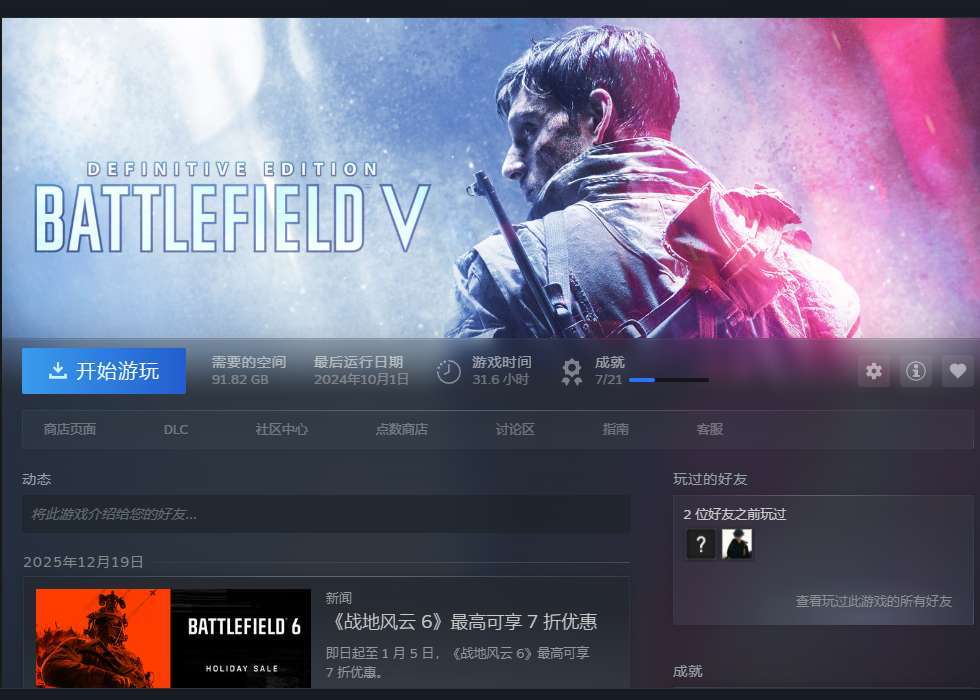Add Battlefield V to favorites with heart icon

958,371
